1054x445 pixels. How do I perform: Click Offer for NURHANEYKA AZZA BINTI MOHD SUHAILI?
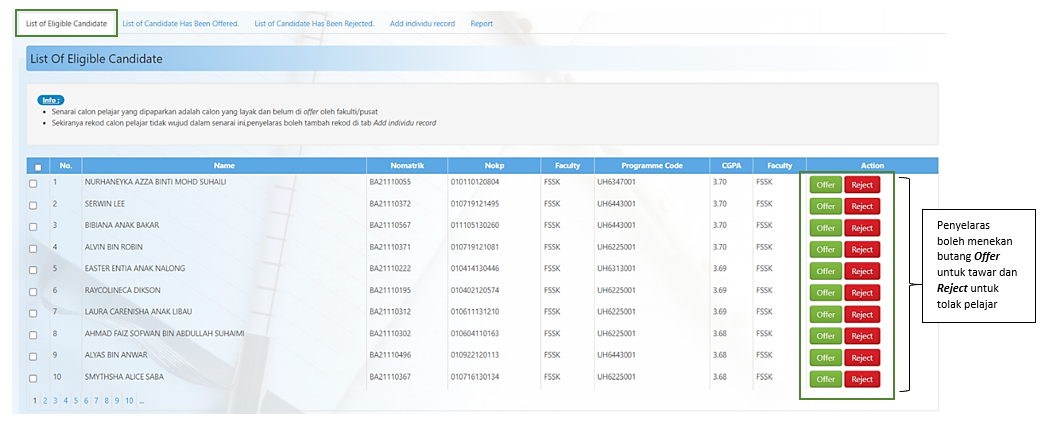point(825,185)
